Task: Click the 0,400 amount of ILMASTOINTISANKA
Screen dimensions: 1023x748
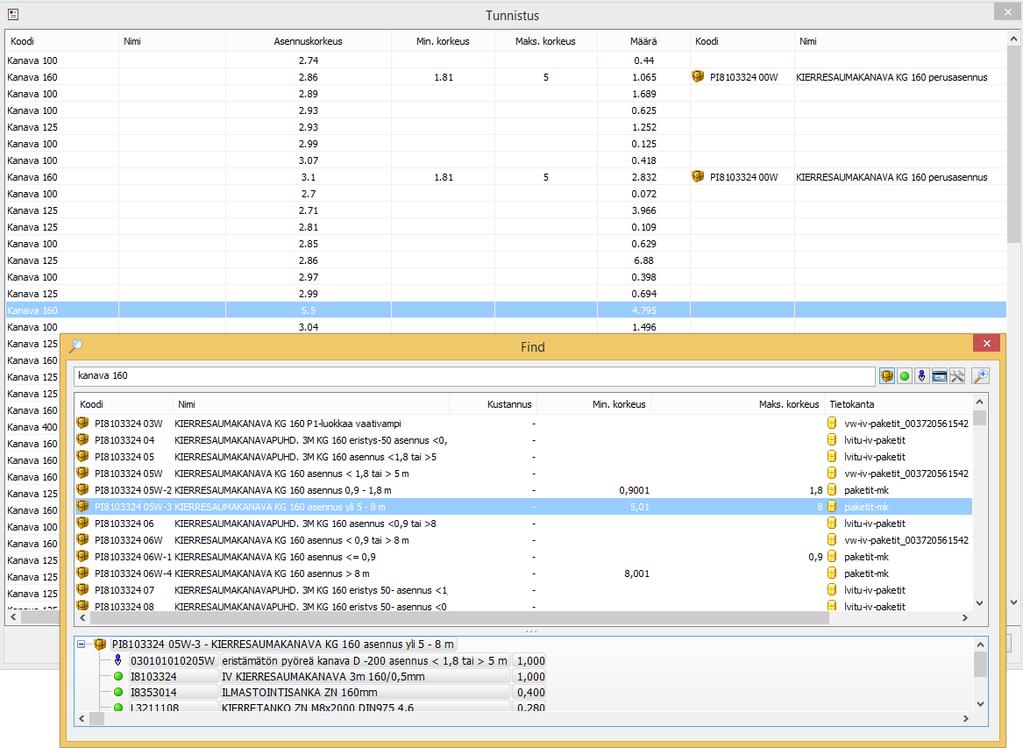Action: (530, 693)
